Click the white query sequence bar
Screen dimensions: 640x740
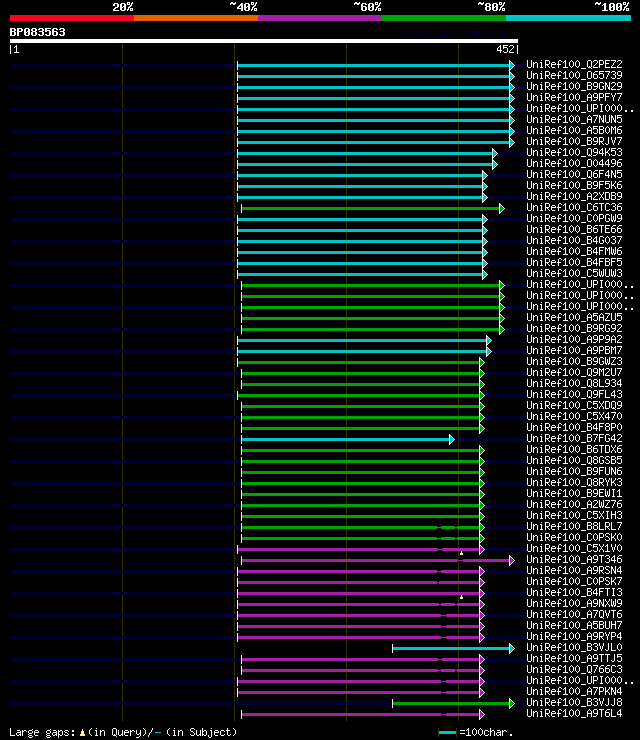coord(264,41)
